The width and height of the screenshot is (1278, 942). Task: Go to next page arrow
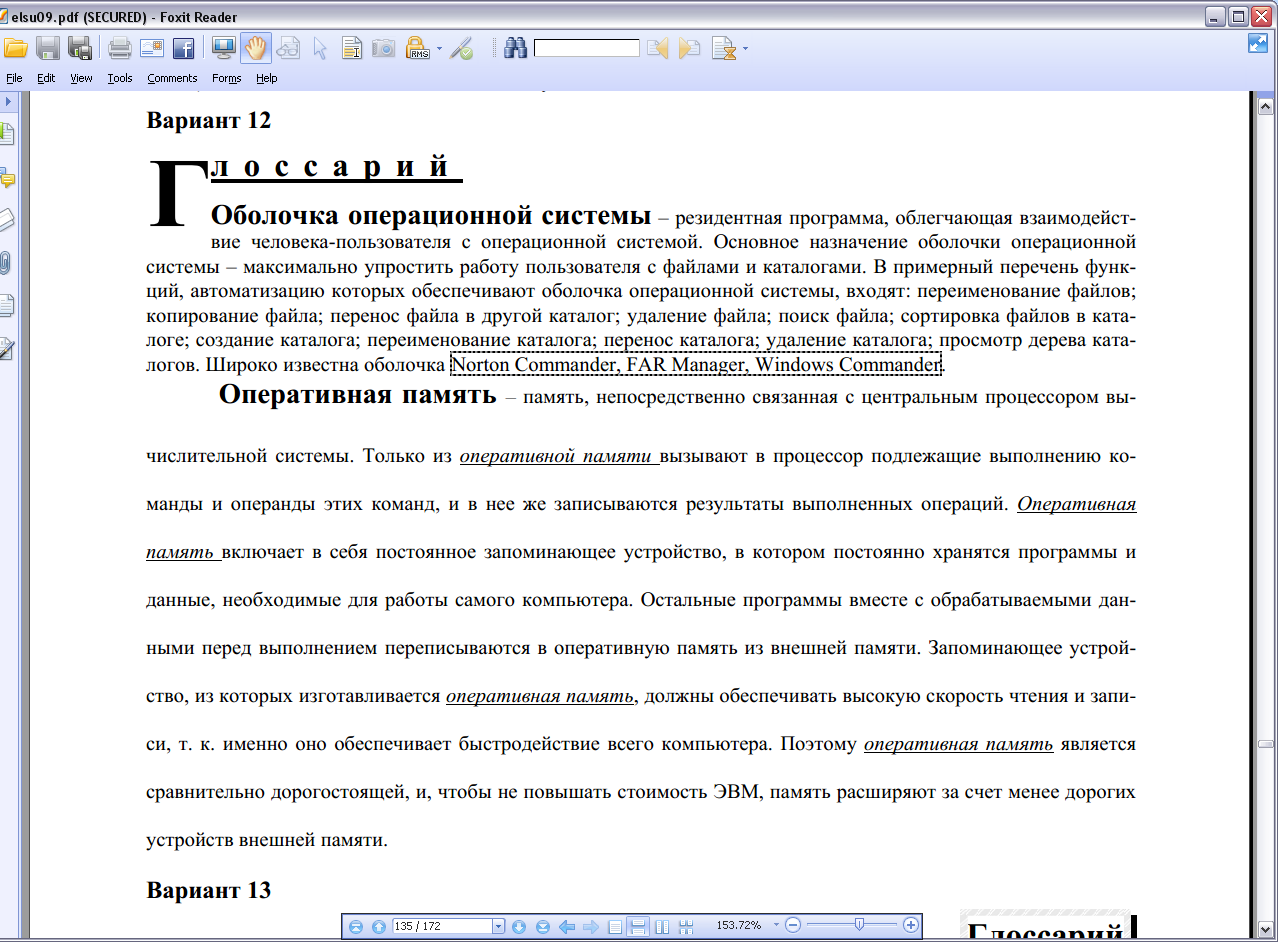click(x=519, y=927)
